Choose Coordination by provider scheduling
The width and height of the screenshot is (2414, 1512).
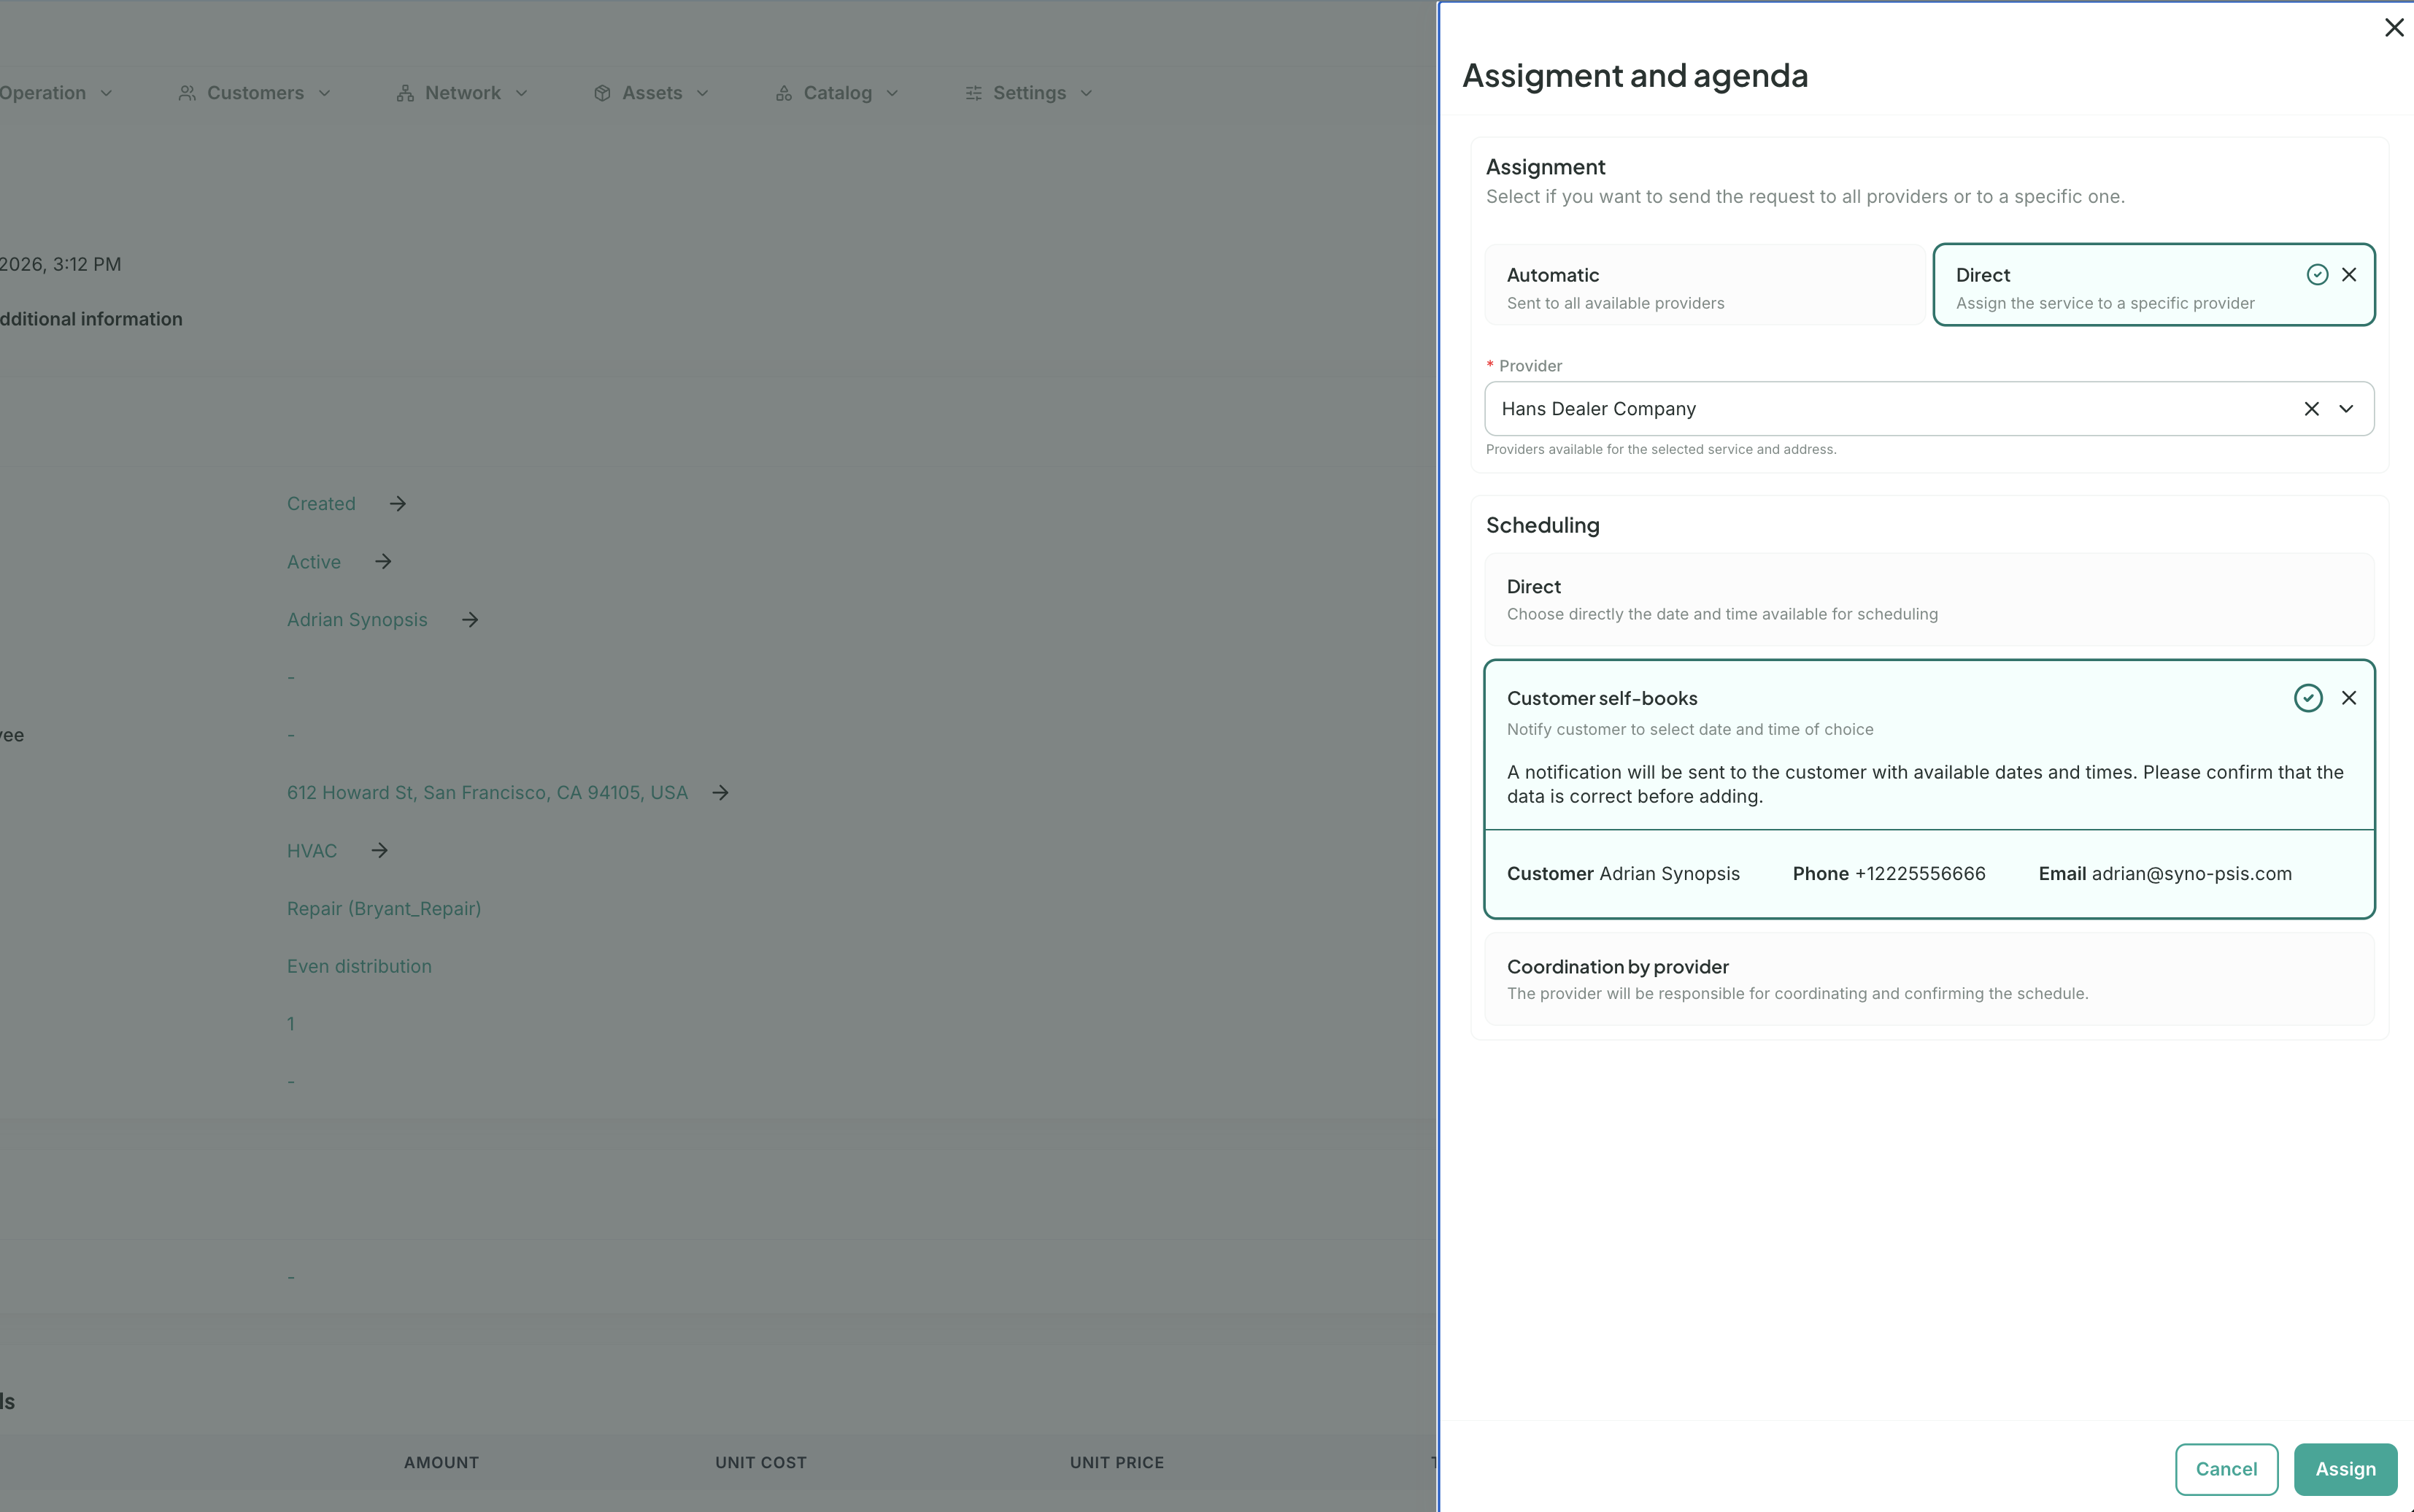[x=1928, y=979]
